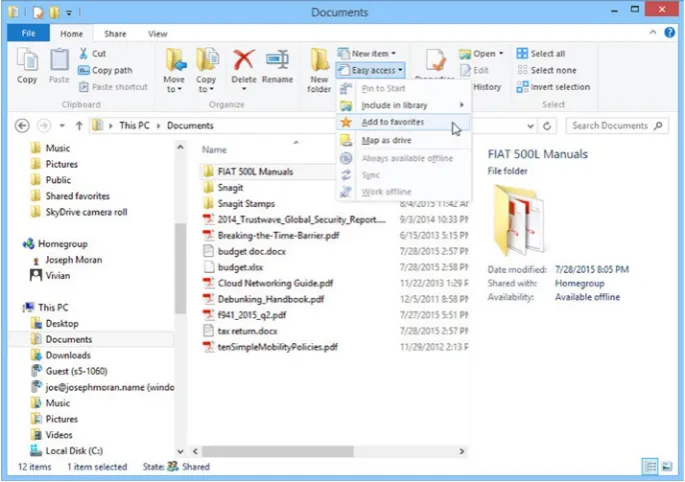The height and width of the screenshot is (482, 685).
Task: Select Cloud Networking Guide.pdf
Action: click(275, 283)
